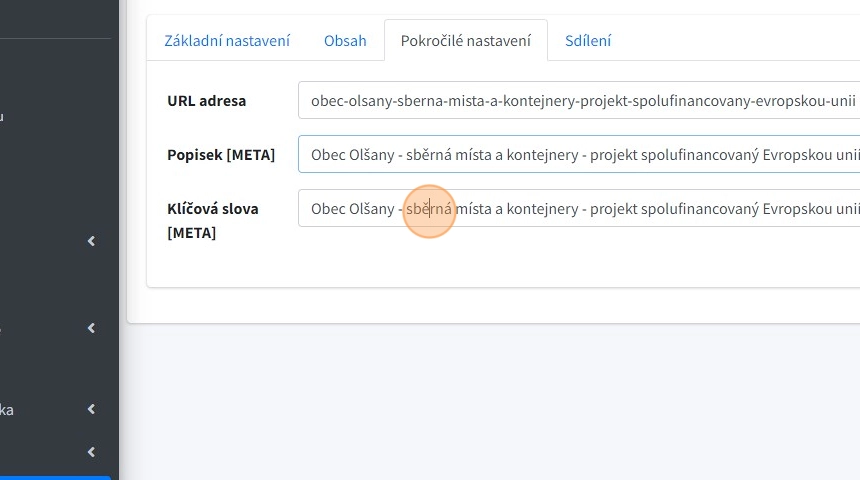The image size is (860, 480).
Task: Expand the topmost sidebar chevron arrow
Action: (x=92, y=241)
